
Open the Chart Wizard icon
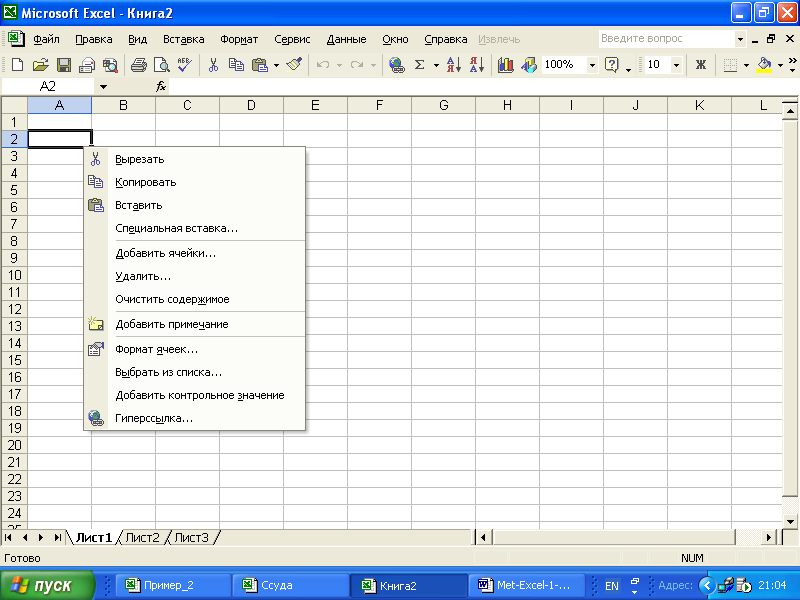pyautogui.click(x=505, y=65)
